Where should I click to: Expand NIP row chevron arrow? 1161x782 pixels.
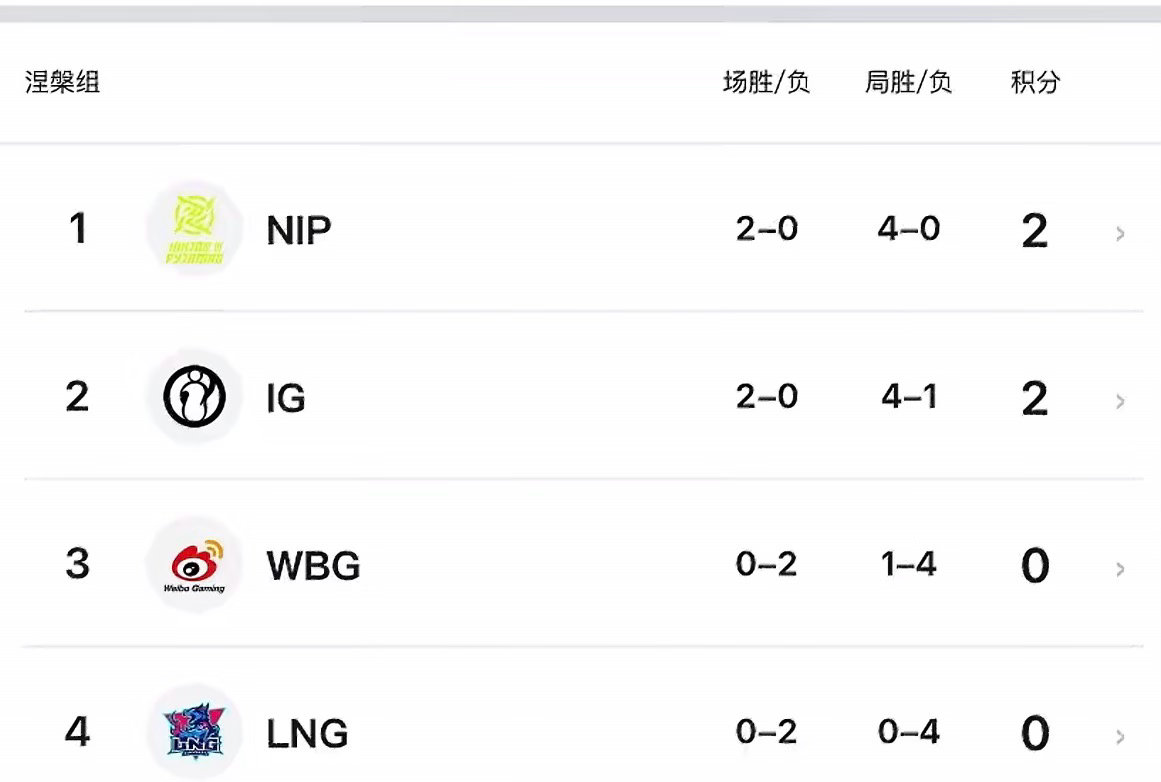coord(1120,234)
